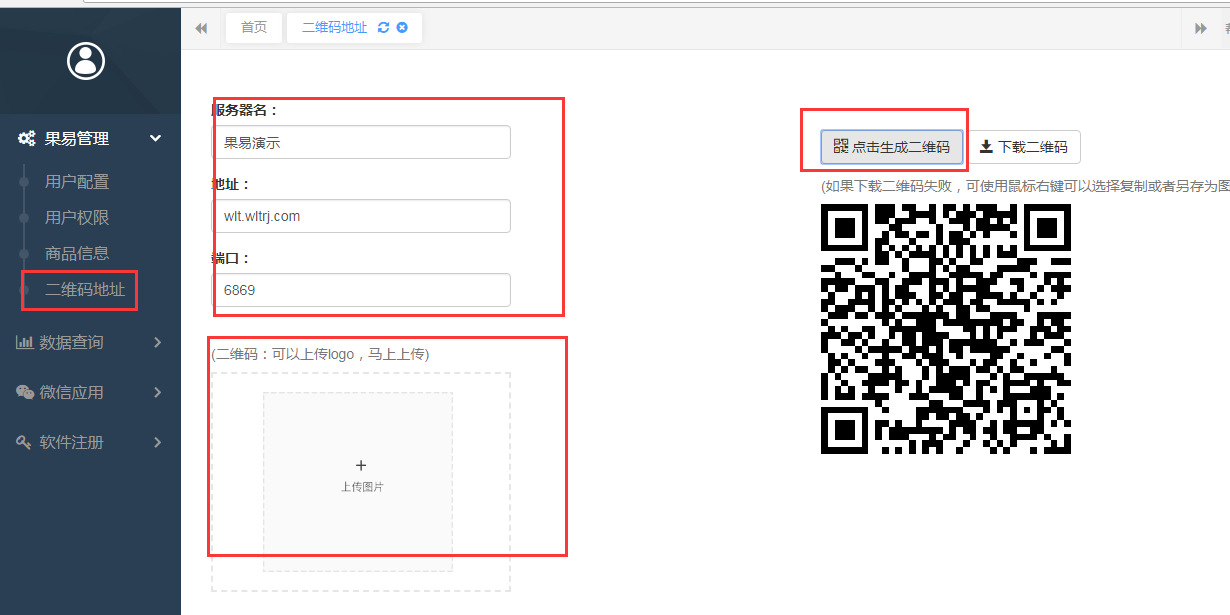
Task: Click the 地址 input field
Action: coord(361,216)
